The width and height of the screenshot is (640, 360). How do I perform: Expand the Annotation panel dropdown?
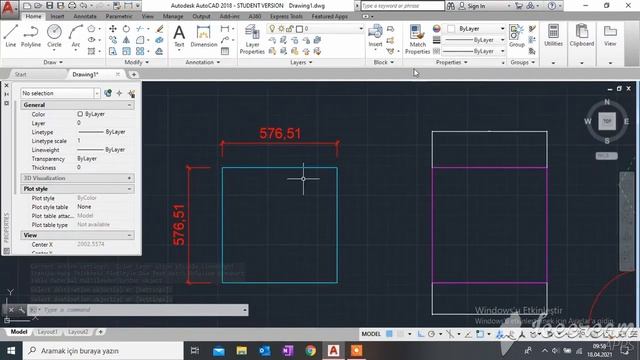coord(203,62)
